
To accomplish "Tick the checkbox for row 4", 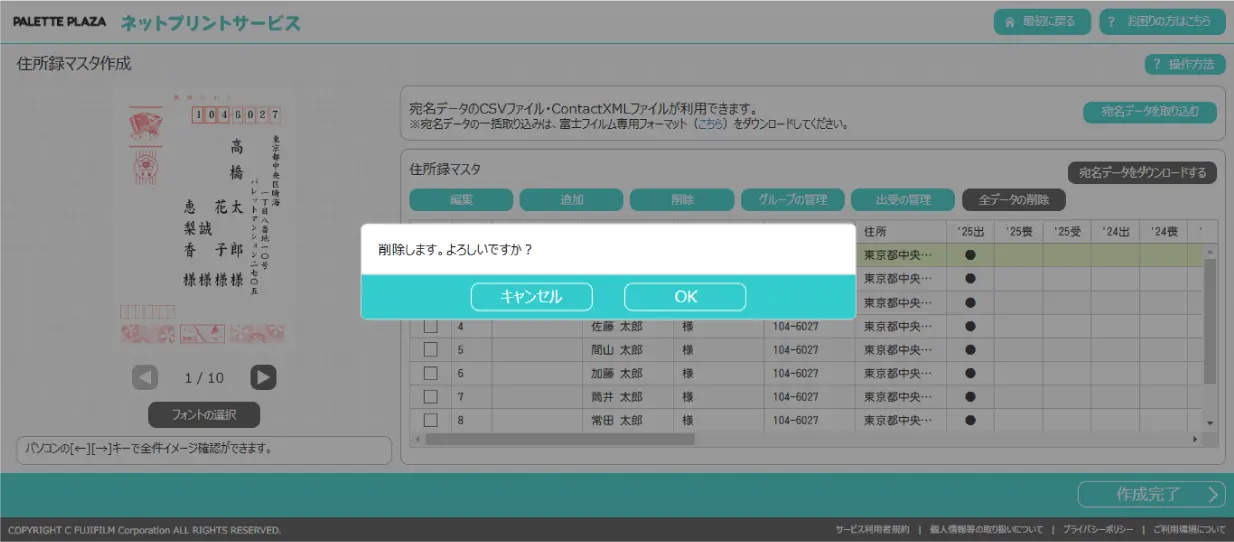I will click(x=430, y=327).
